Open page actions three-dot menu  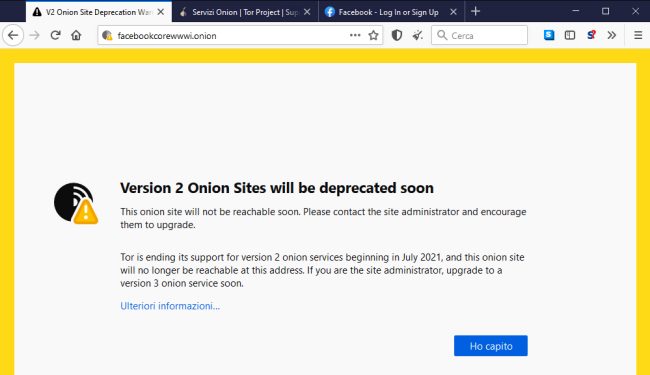click(x=355, y=35)
